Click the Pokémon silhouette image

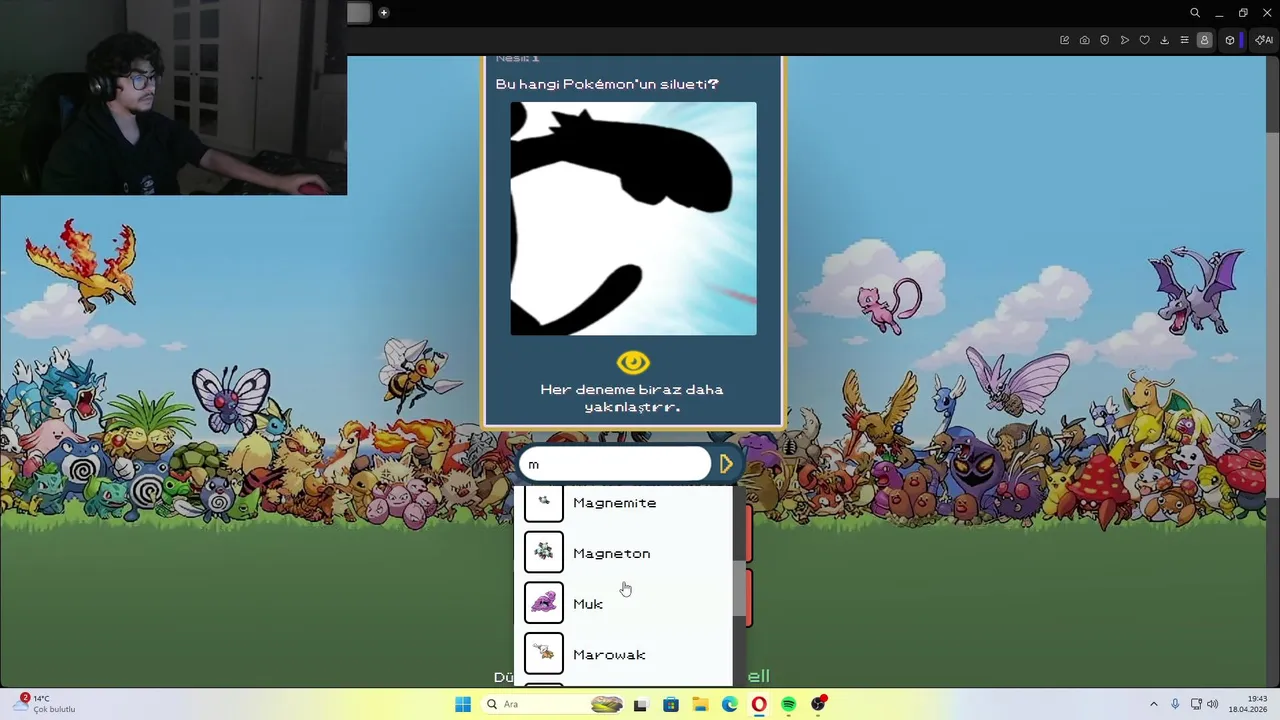(x=633, y=218)
